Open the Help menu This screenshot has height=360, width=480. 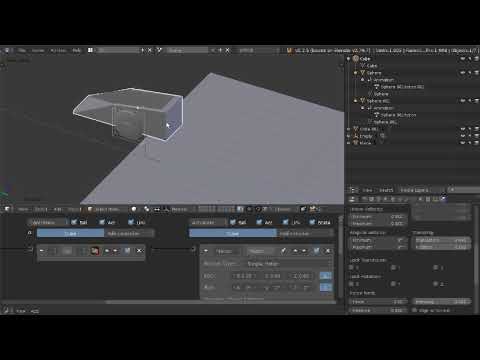pyautogui.click(x=76, y=50)
